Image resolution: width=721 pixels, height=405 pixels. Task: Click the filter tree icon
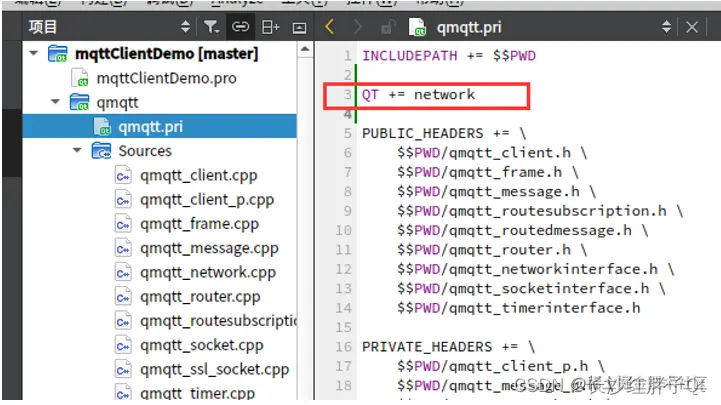click(211, 27)
